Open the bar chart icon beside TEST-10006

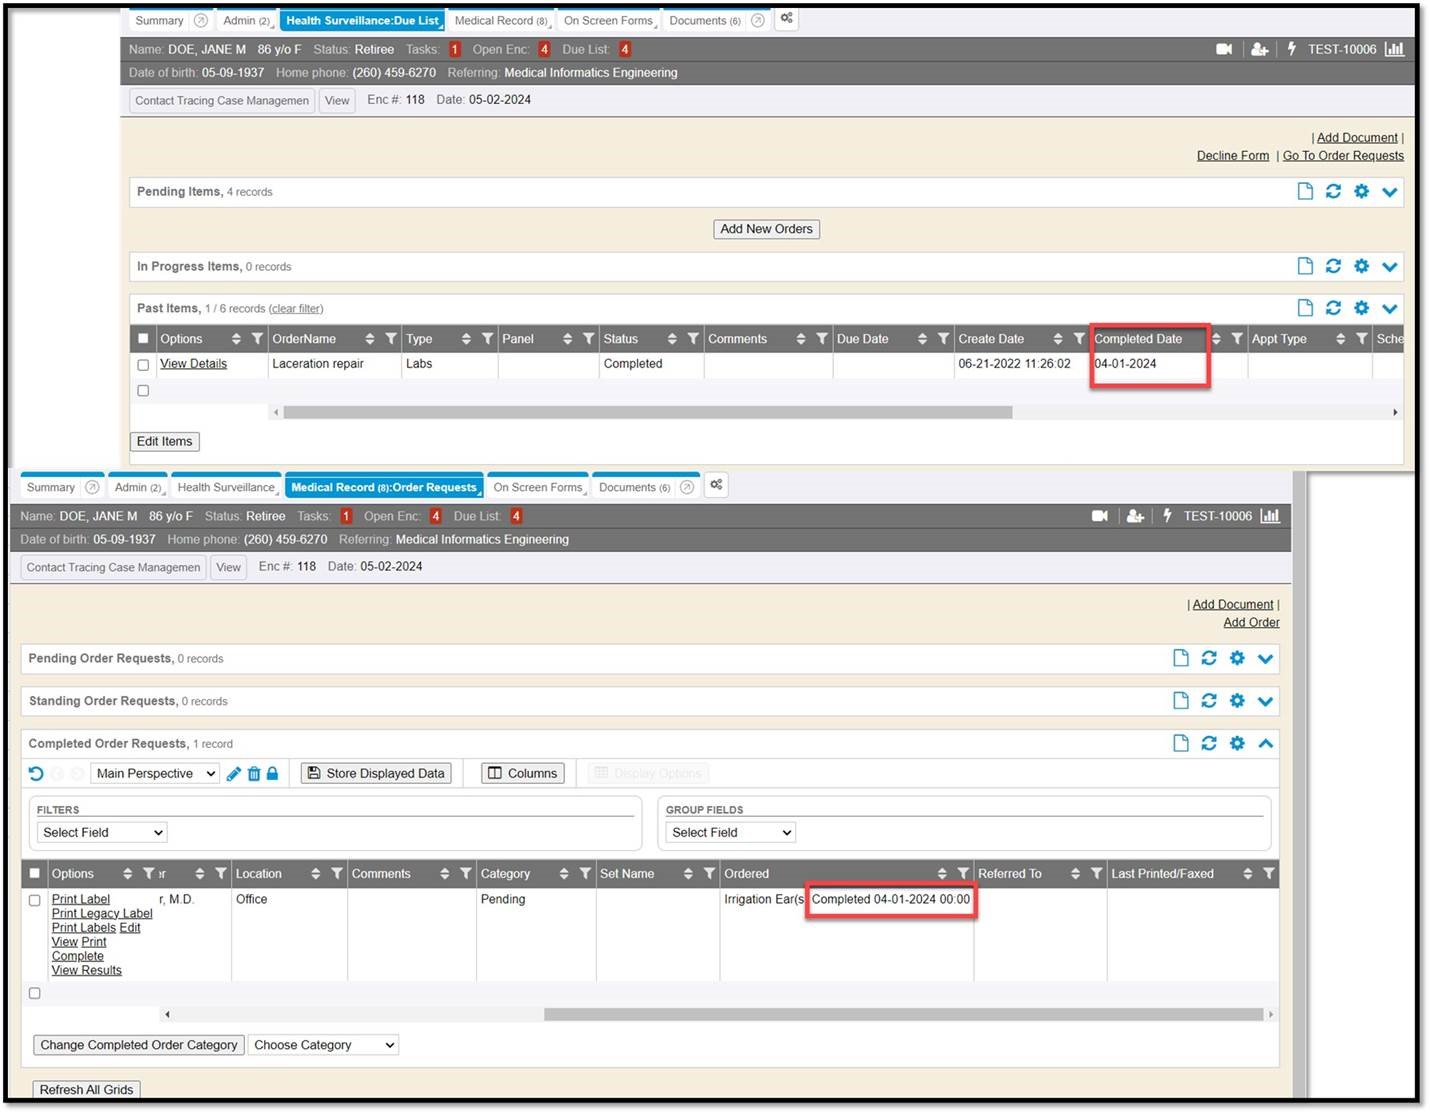(1394, 49)
